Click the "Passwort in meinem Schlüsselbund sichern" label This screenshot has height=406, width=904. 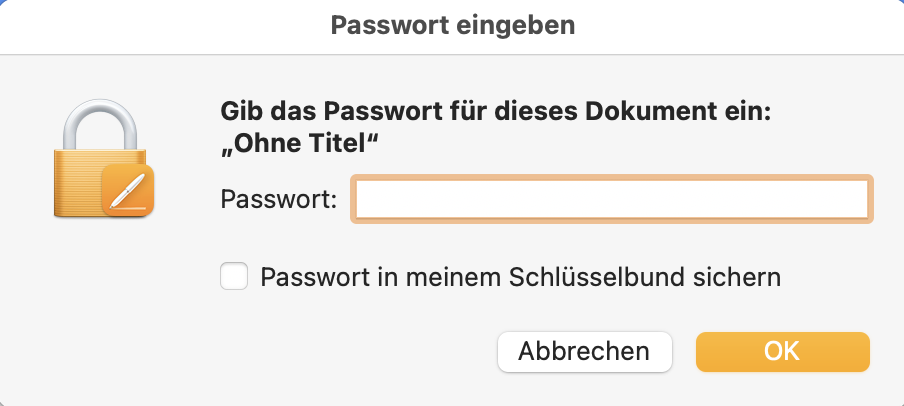pos(520,277)
